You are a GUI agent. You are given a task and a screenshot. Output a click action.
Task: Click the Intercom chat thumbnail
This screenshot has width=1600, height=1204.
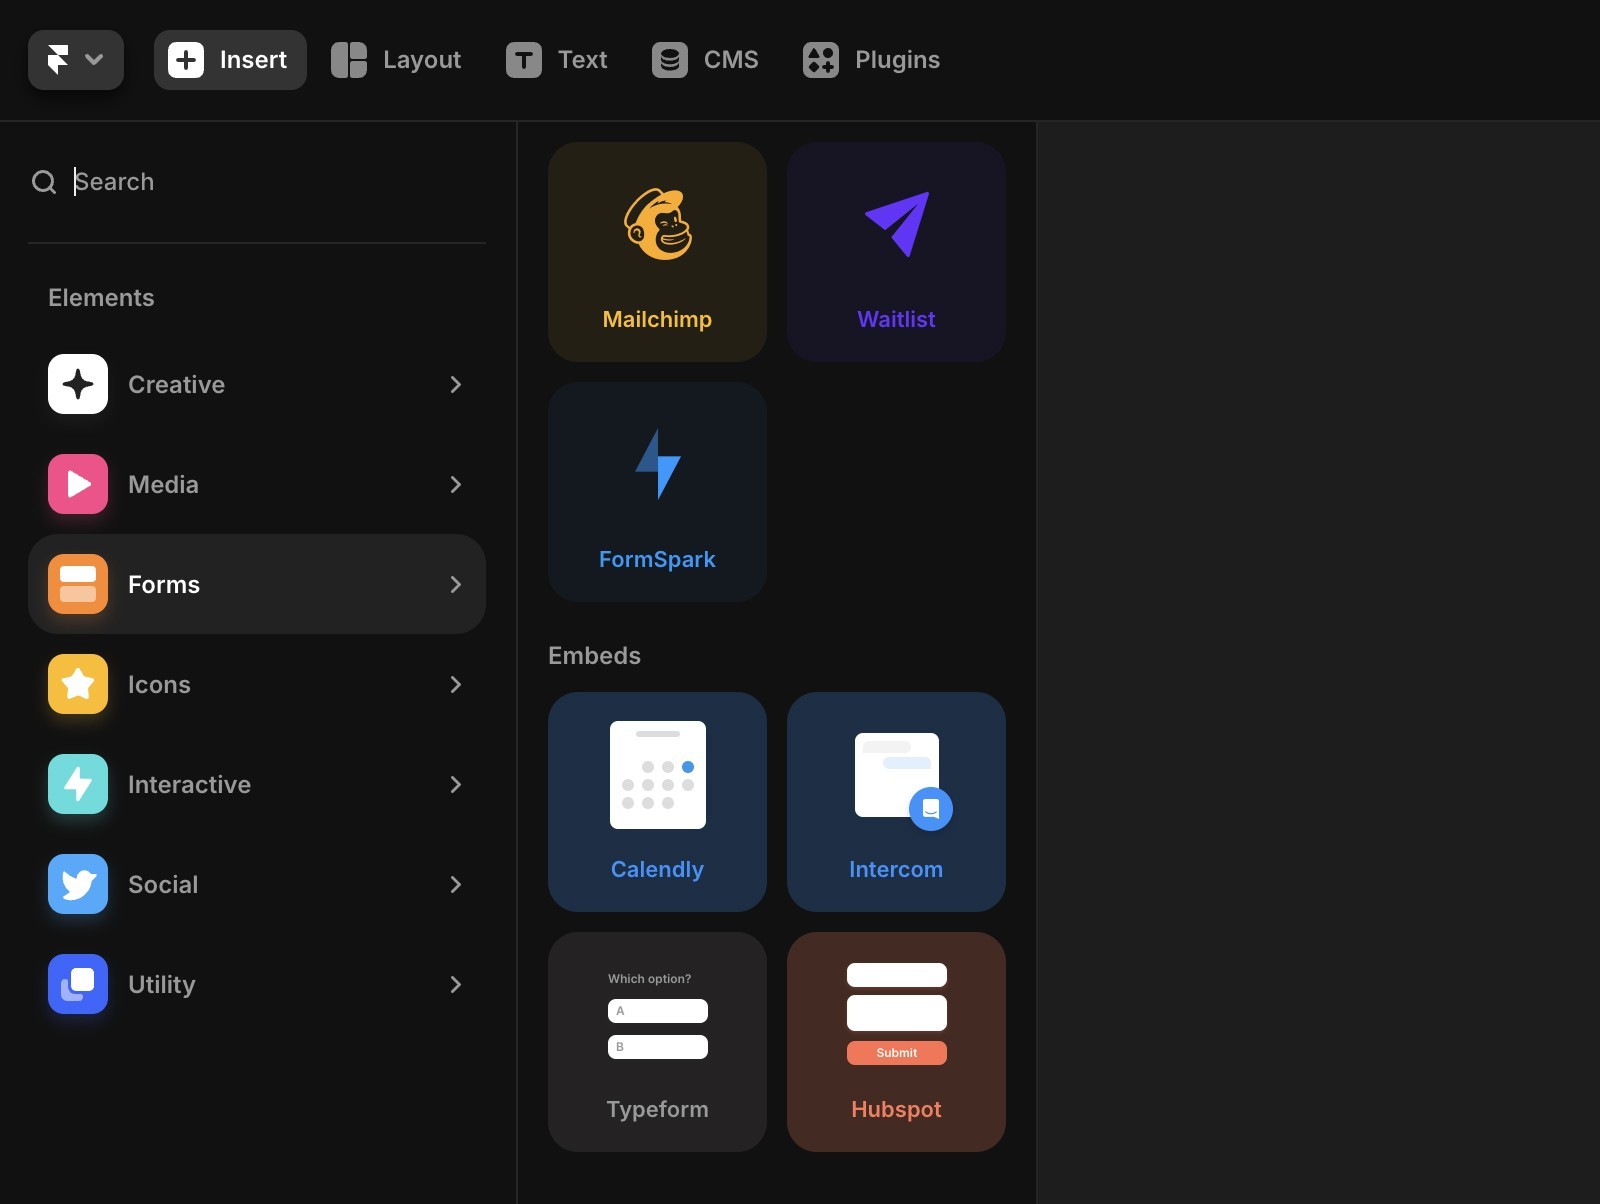pos(902,780)
